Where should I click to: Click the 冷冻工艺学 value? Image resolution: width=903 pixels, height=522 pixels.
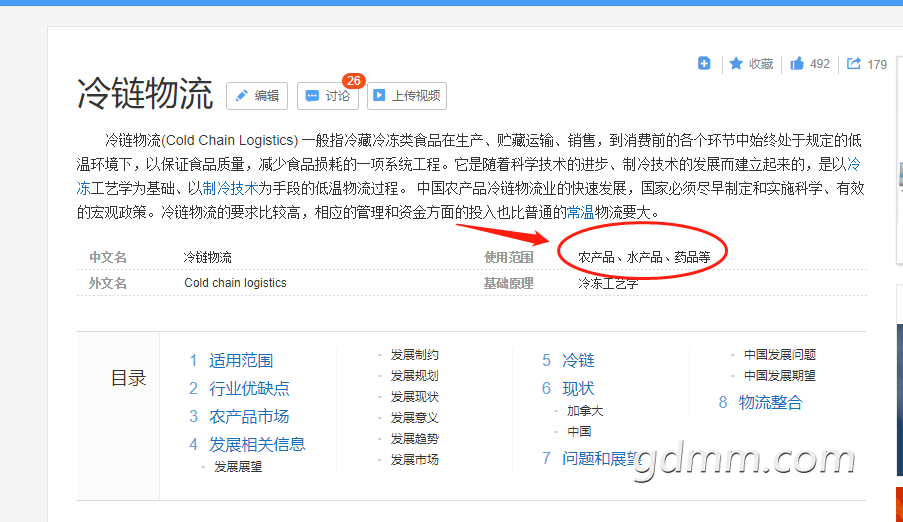pyautogui.click(x=608, y=283)
